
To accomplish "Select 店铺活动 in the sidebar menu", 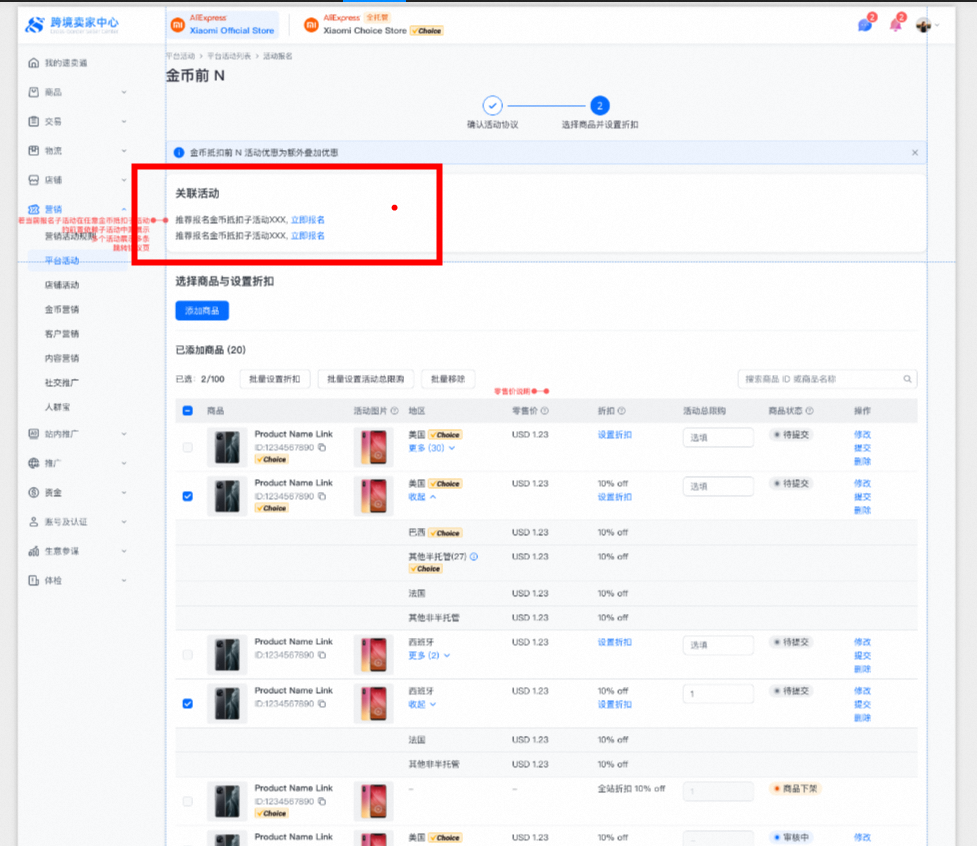I will [62, 285].
